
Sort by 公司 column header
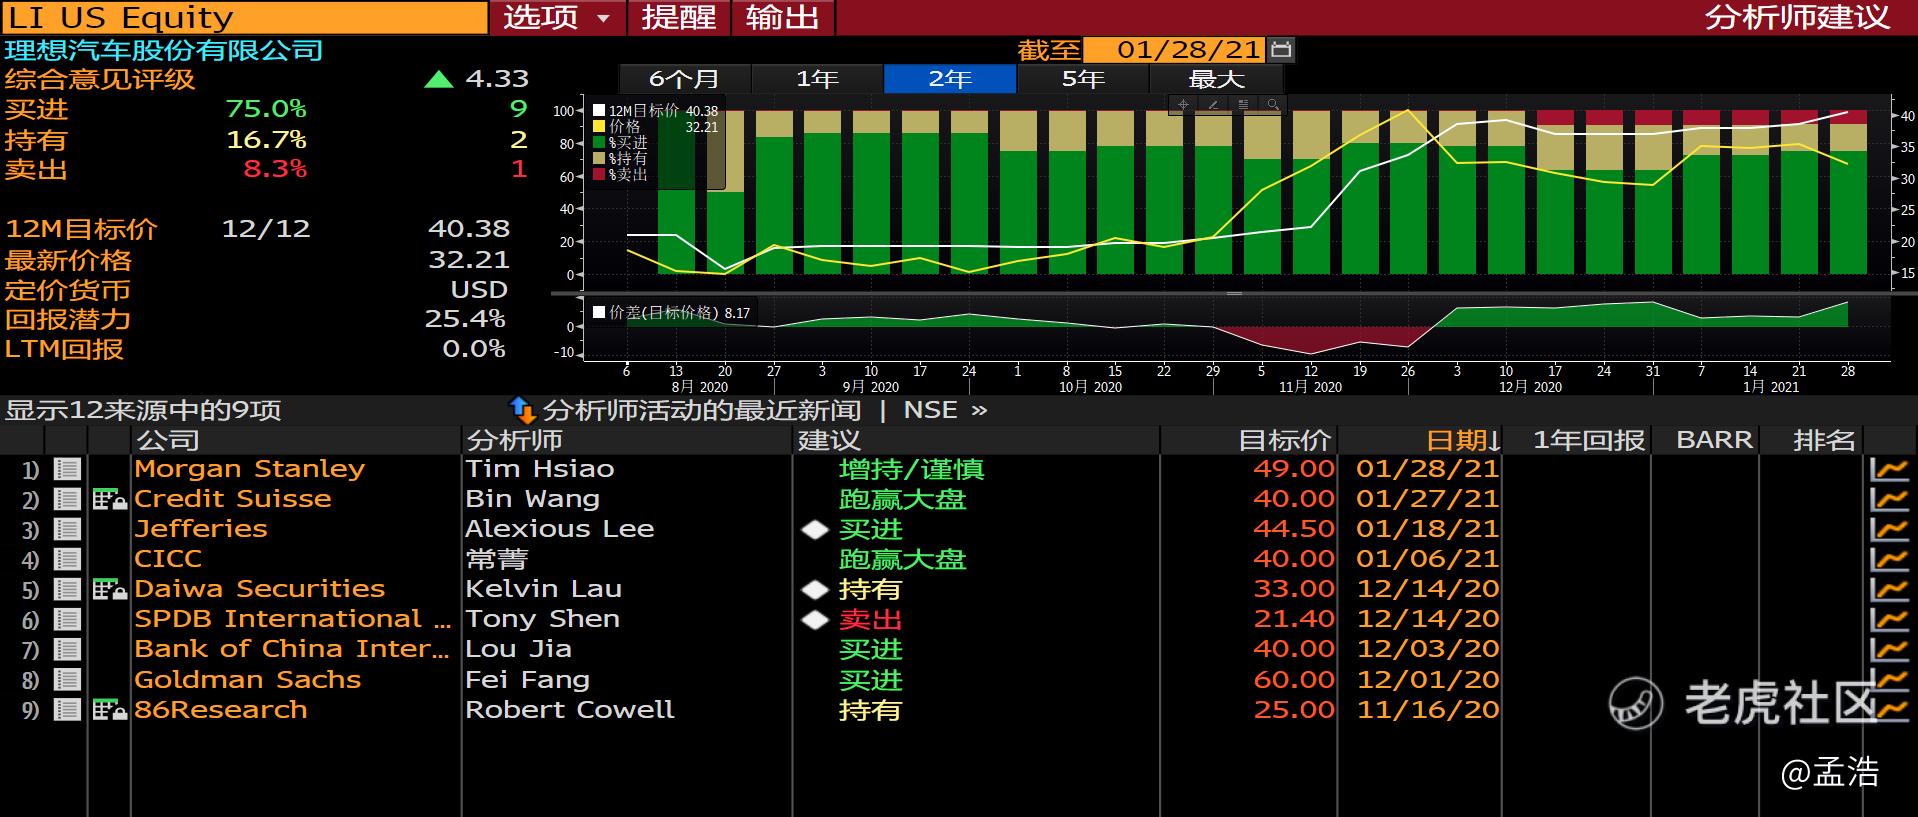pos(167,440)
